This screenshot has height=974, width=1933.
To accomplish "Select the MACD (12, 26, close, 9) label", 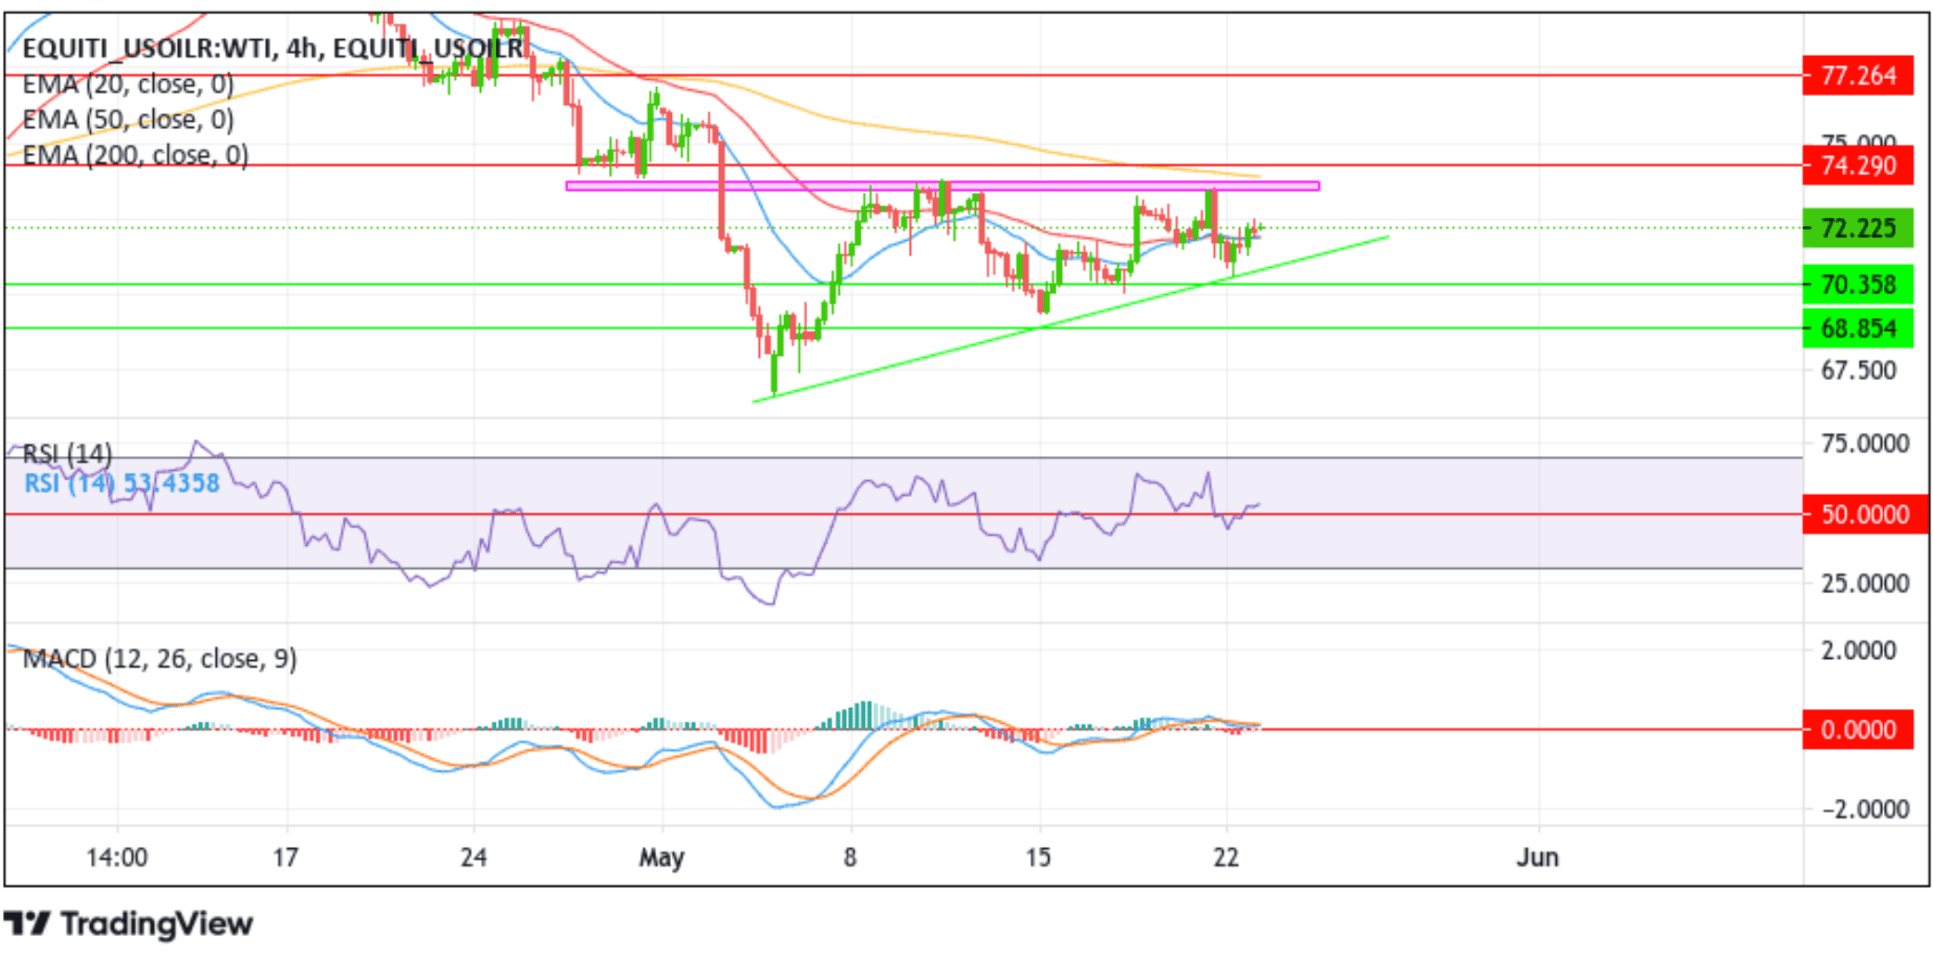I will (x=160, y=659).
